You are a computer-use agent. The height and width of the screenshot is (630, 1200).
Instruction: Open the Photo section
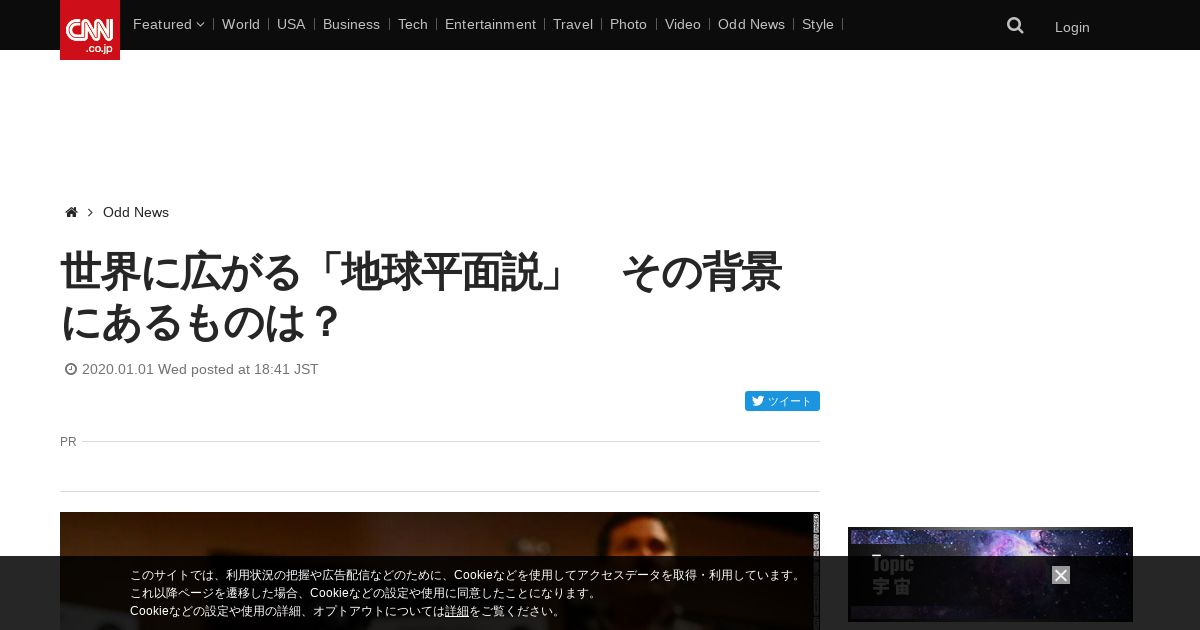pyautogui.click(x=628, y=24)
